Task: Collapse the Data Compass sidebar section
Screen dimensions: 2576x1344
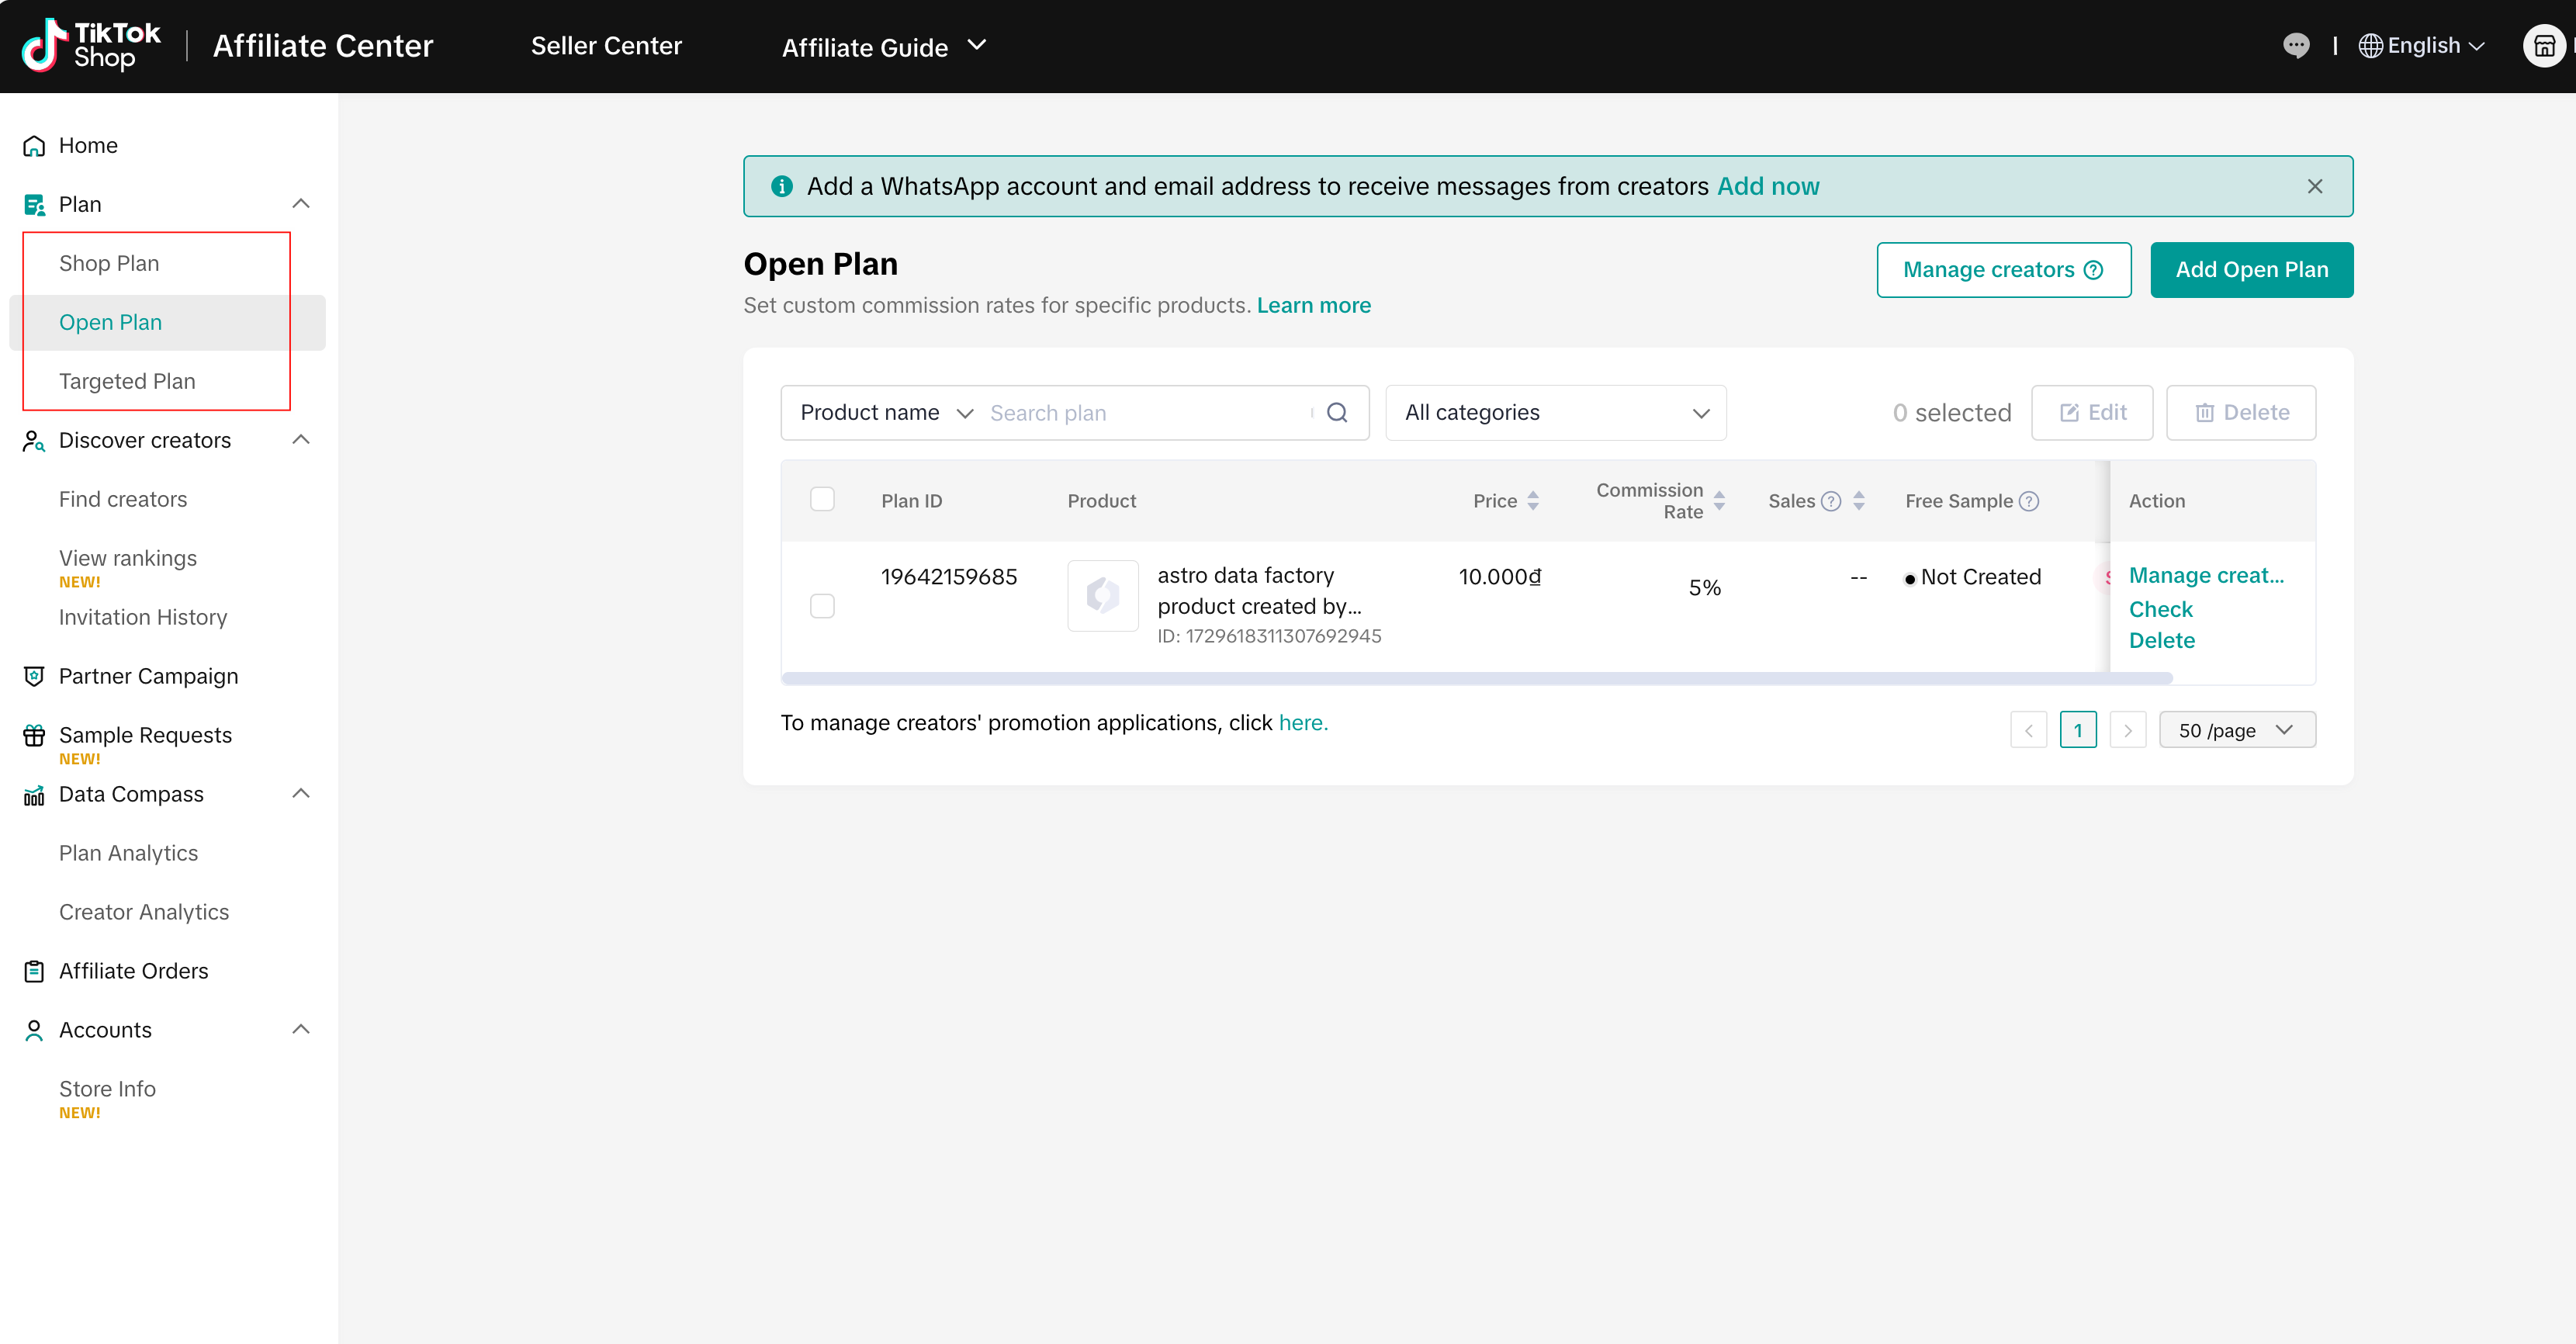Action: [x=300, y=794]
